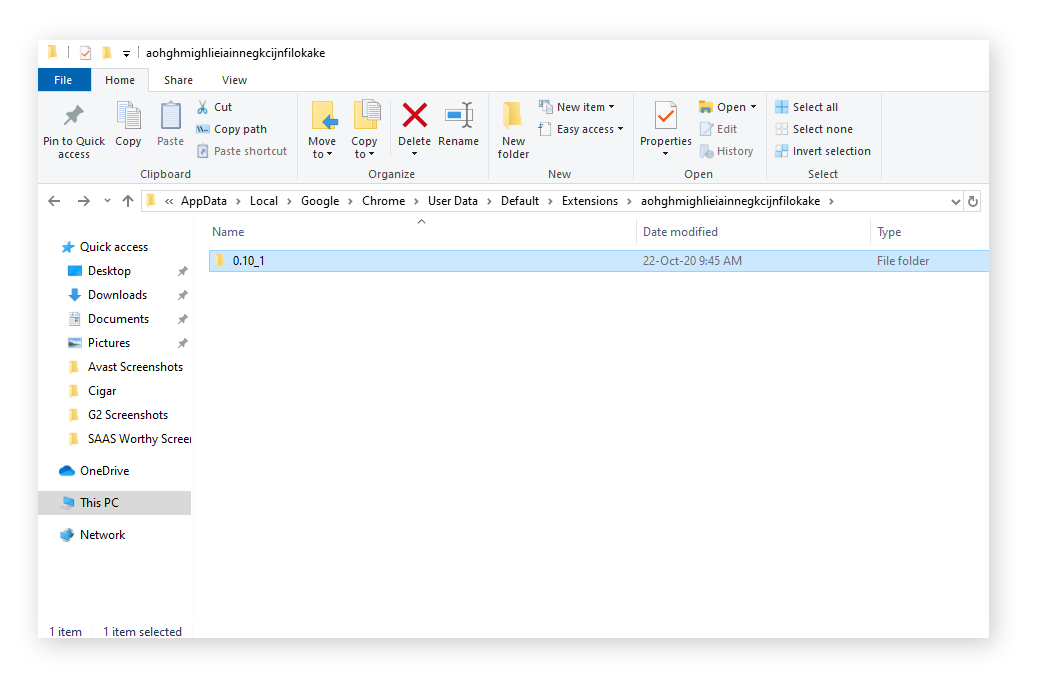The image size is (1037, 679).
Task: Navigate to Extensions in the breadcrumb path
Action: 592,200
